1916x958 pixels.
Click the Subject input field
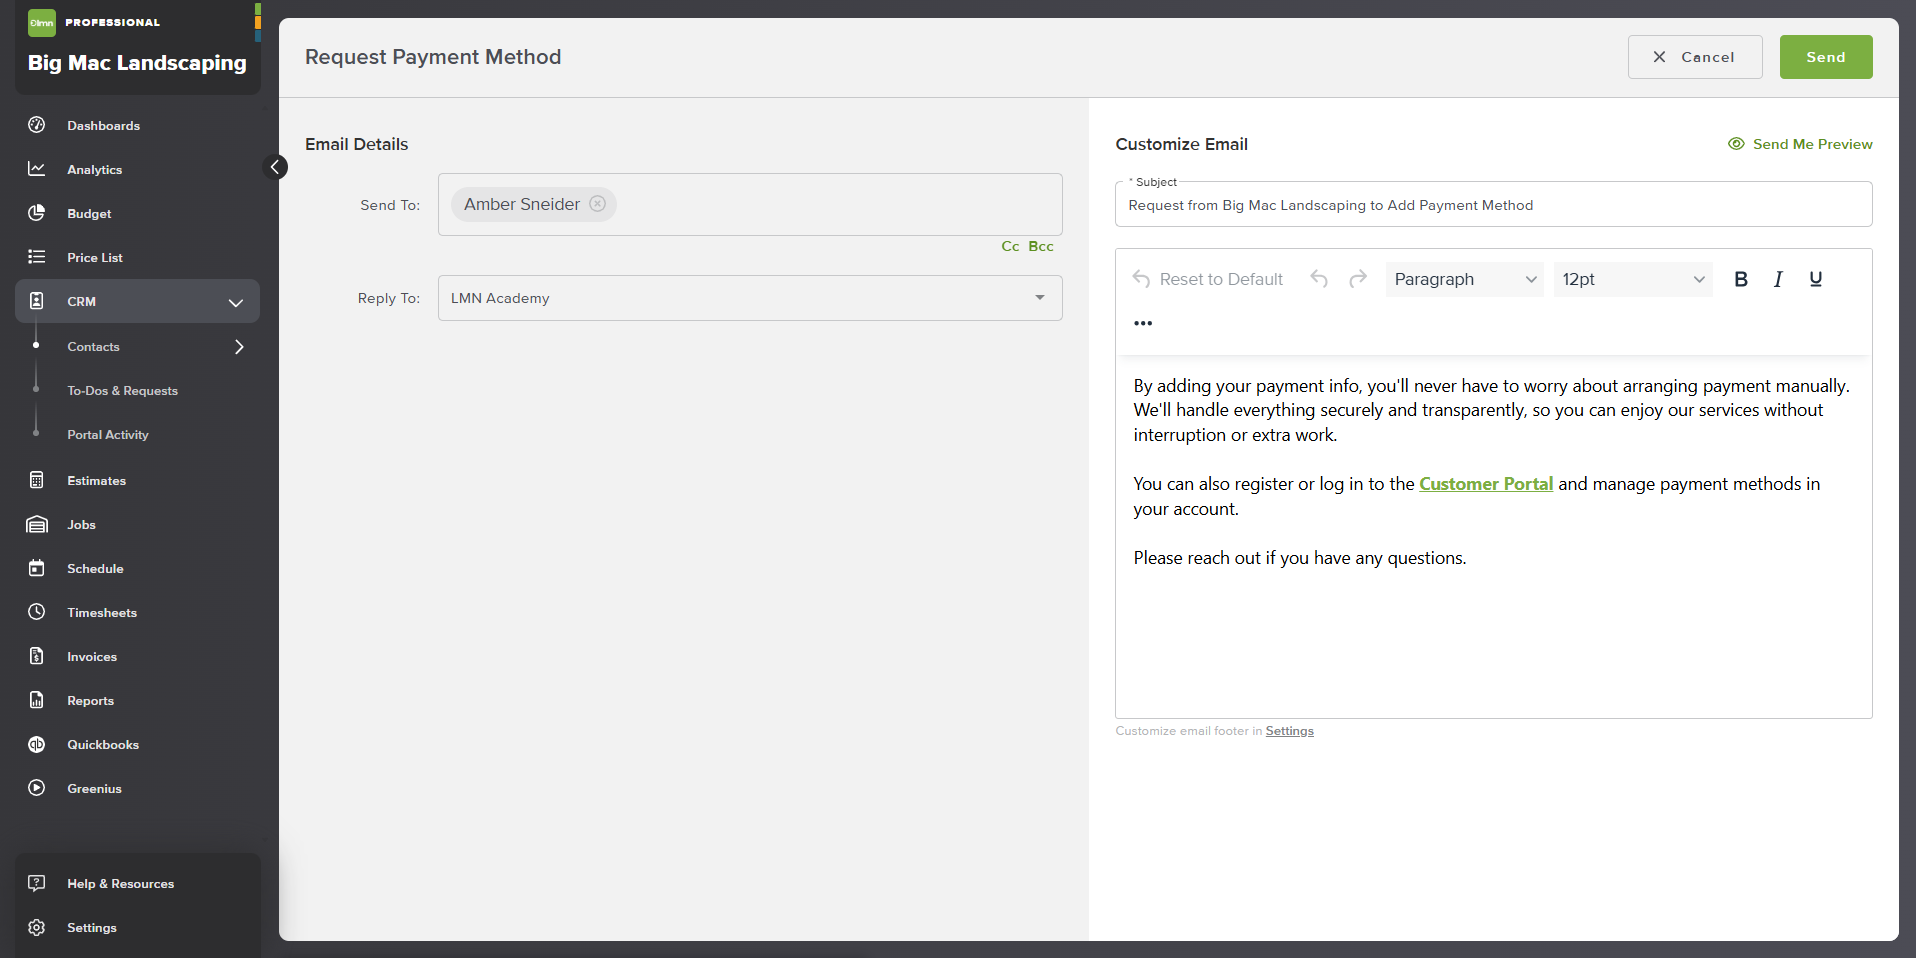1494,205
